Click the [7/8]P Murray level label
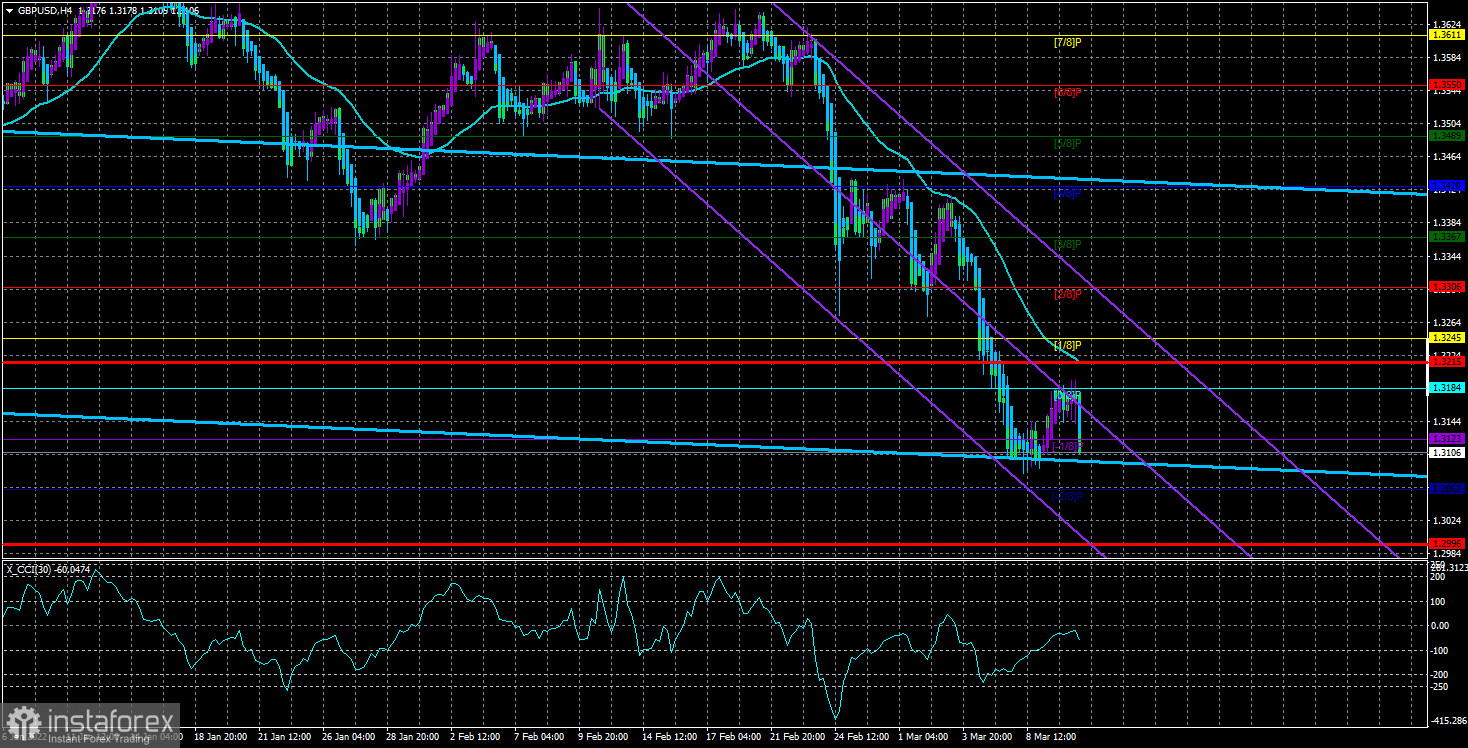Screen dimensions: 1468x748 [x=1068, y=42]
